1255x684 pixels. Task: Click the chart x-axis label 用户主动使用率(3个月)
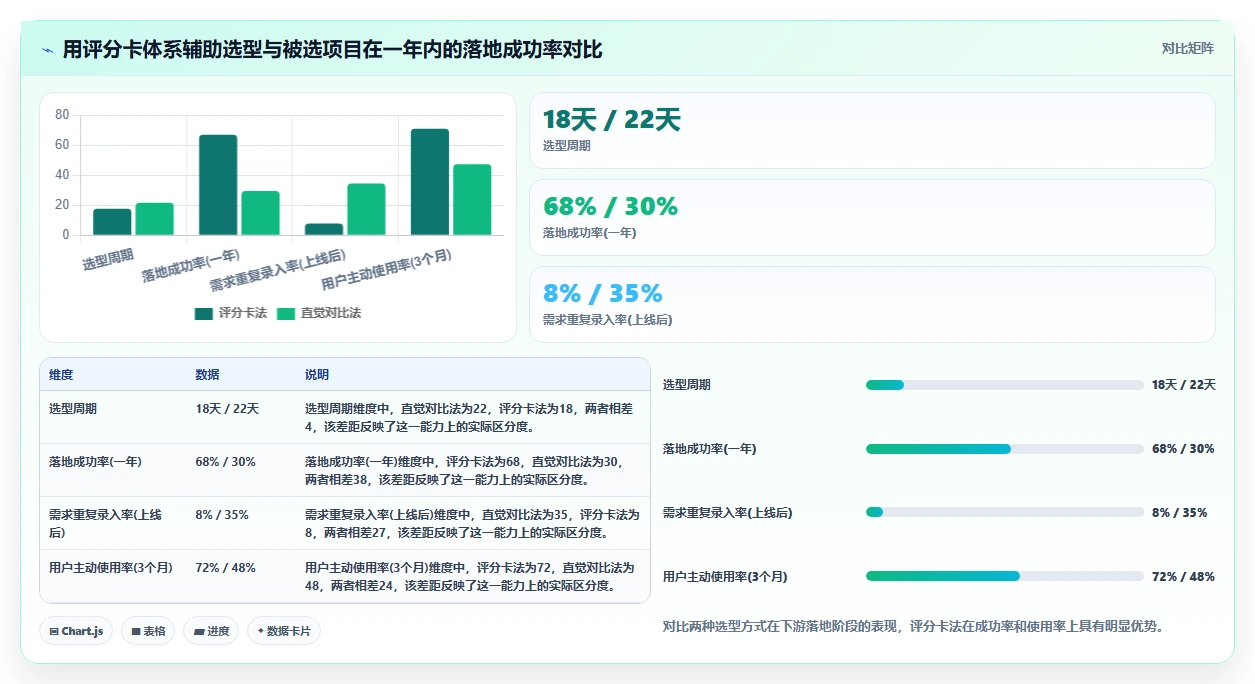tap(386, 269)
